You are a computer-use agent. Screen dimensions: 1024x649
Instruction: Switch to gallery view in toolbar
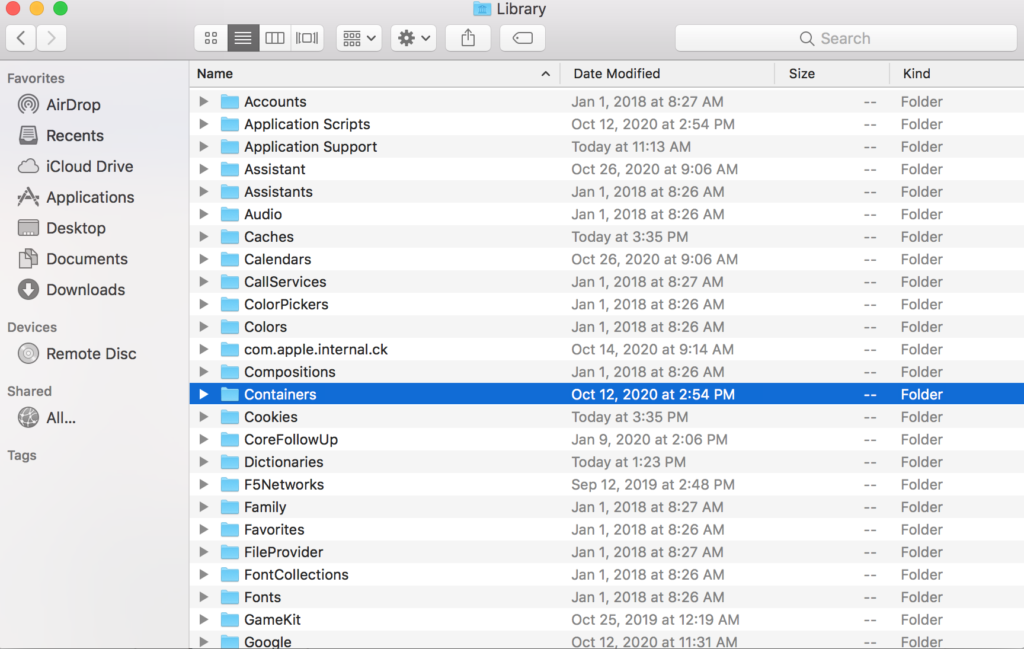click(x=307, y=38)
